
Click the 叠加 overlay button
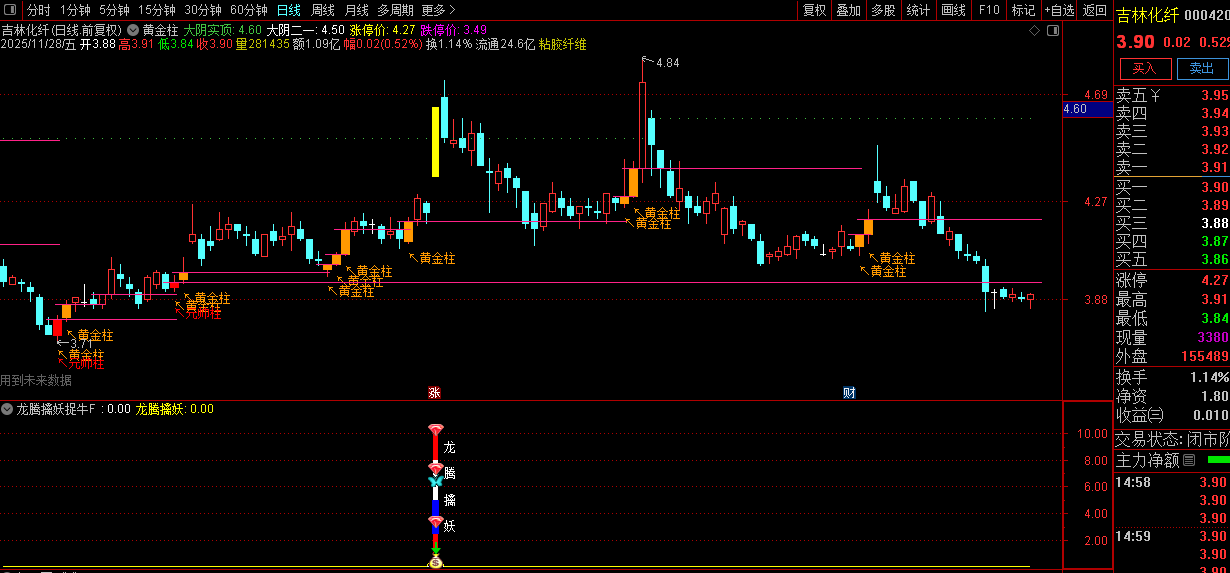coord(848,10)
